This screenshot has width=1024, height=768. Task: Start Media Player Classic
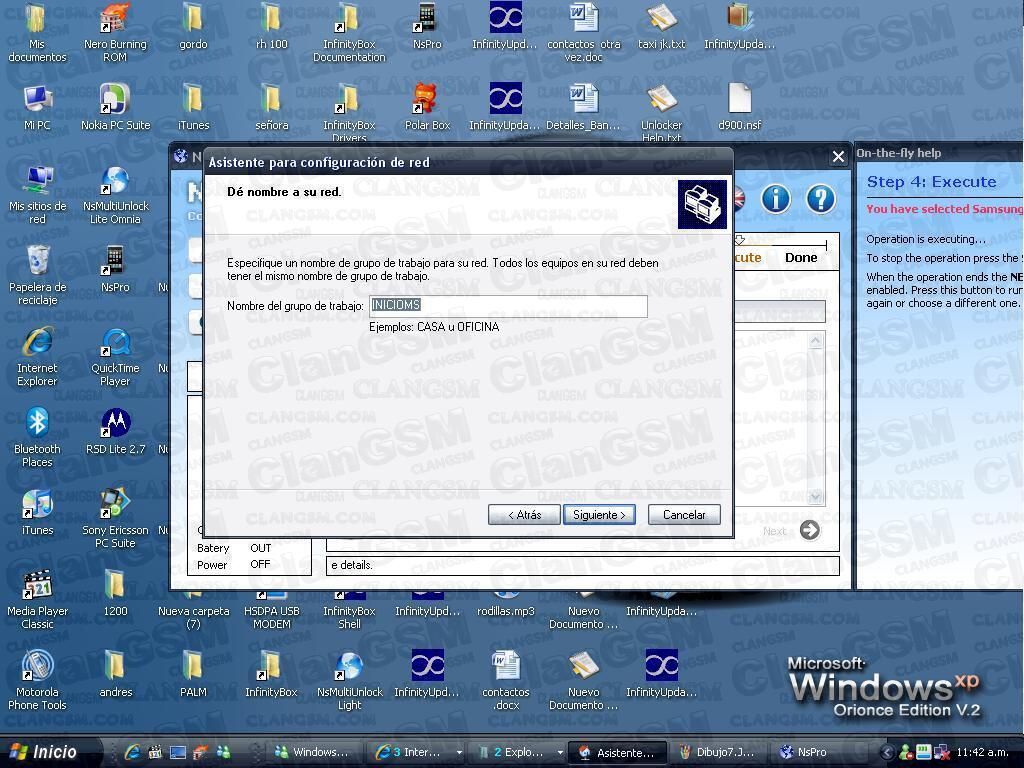tap(37, 585)
